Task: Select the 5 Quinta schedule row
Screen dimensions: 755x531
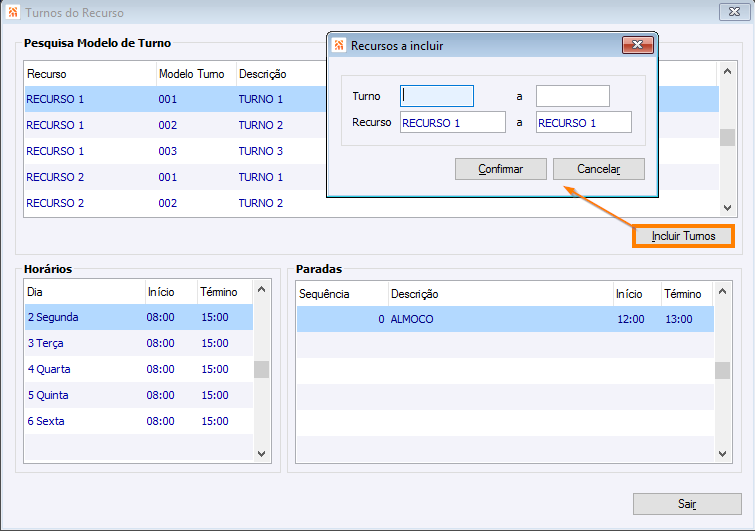Action: pyautogui.click(x=139, y=395)
